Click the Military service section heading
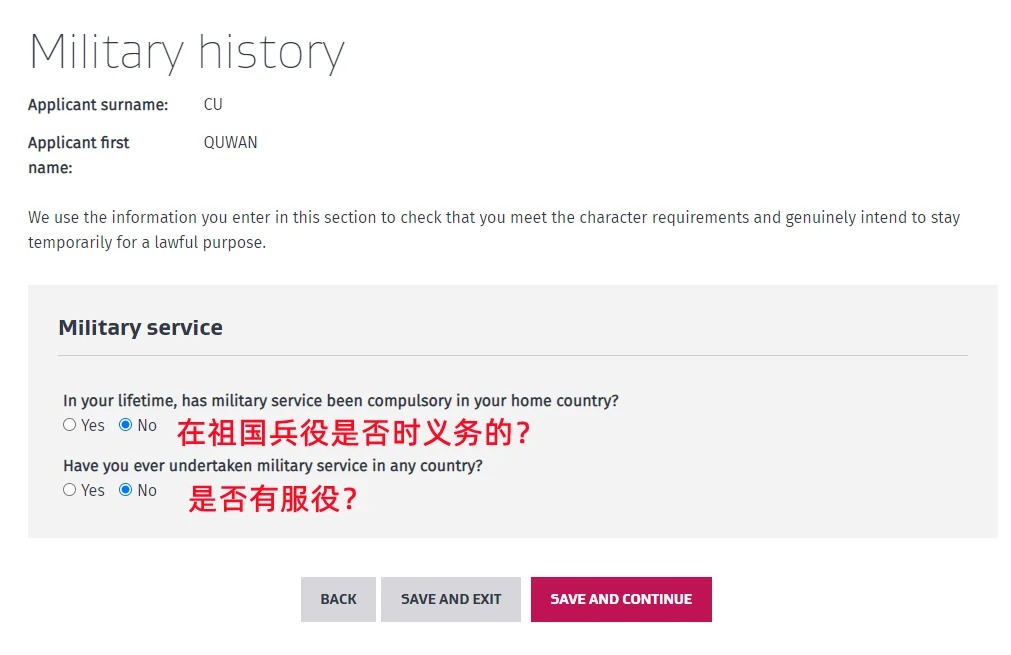 click(x=140, y=328)
